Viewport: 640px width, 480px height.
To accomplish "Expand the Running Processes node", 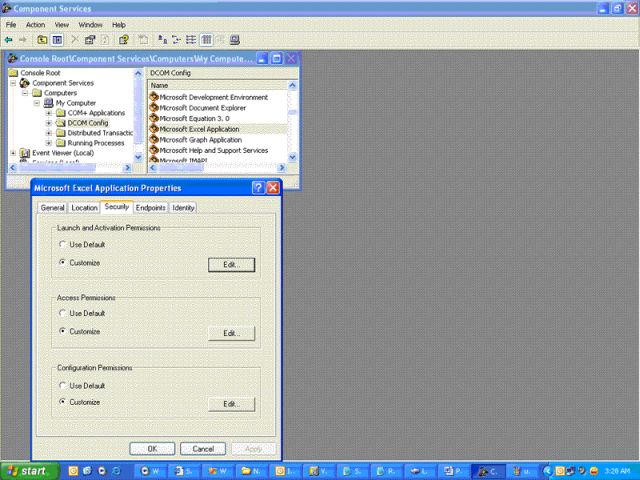I will [49, 143].
